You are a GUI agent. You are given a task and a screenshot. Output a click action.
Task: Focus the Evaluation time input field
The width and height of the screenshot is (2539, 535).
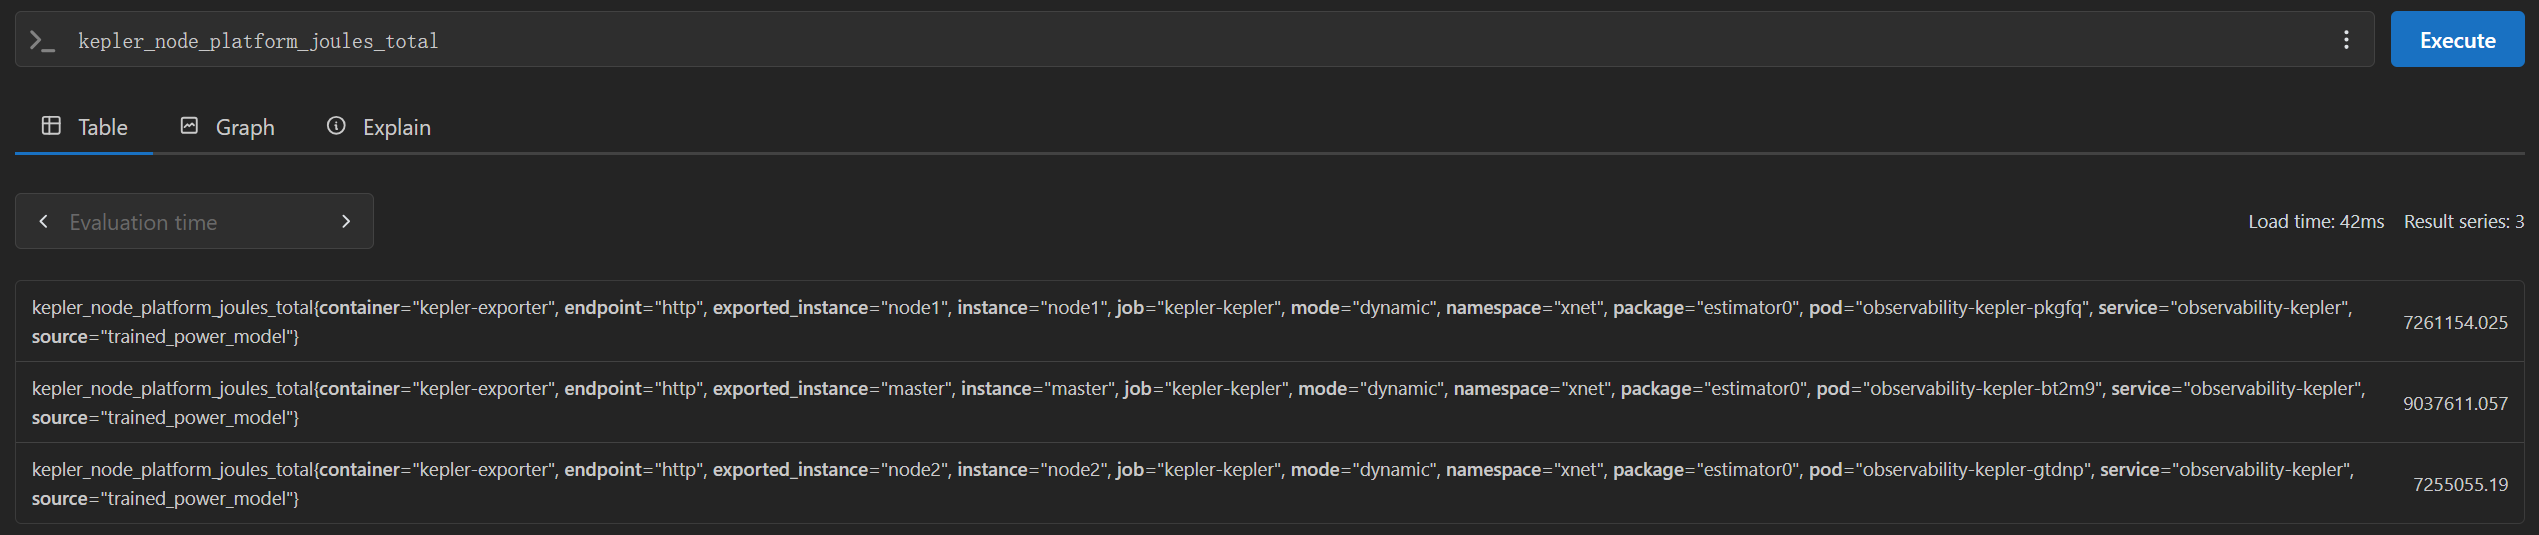pyautogui.click(x=194, y=221)
